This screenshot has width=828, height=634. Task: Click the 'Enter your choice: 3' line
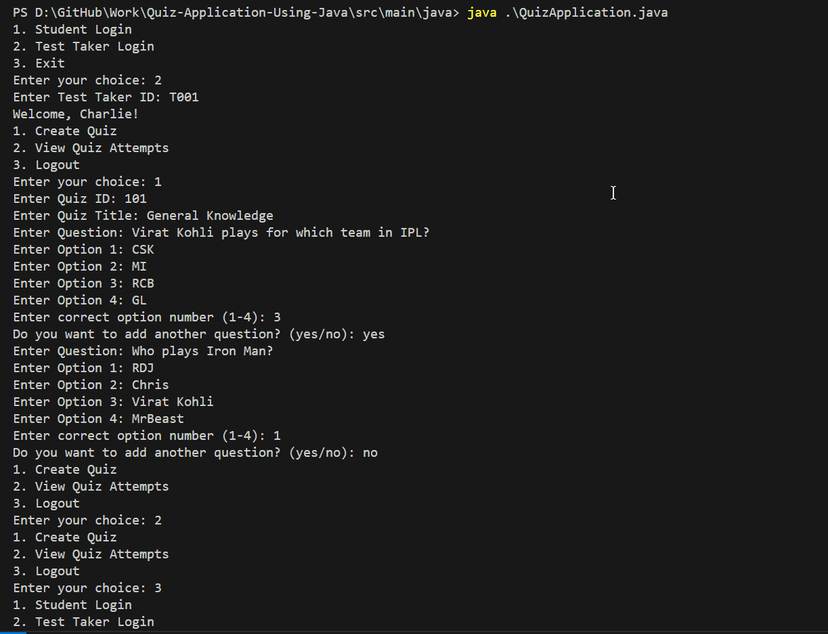tap(87, 588)
